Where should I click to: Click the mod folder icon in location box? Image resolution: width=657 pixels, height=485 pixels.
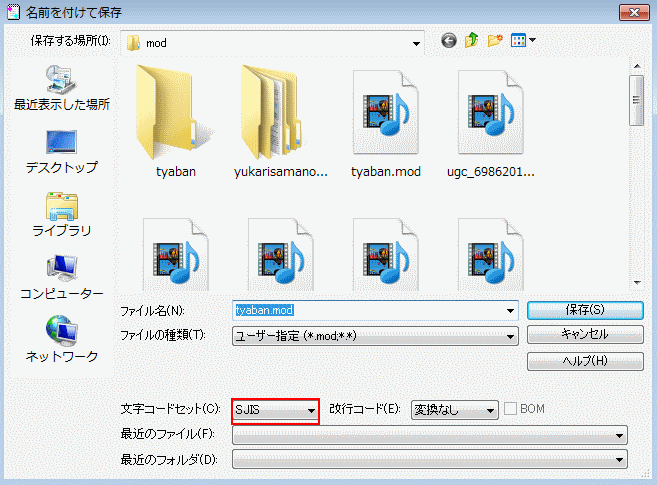[x=133, y=43]
